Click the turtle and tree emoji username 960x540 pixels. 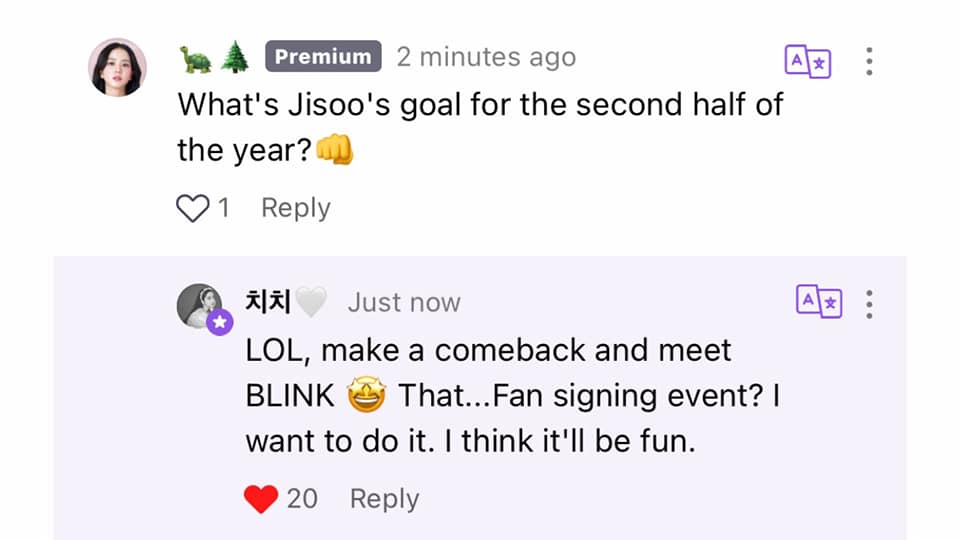(x=215, y=58)
